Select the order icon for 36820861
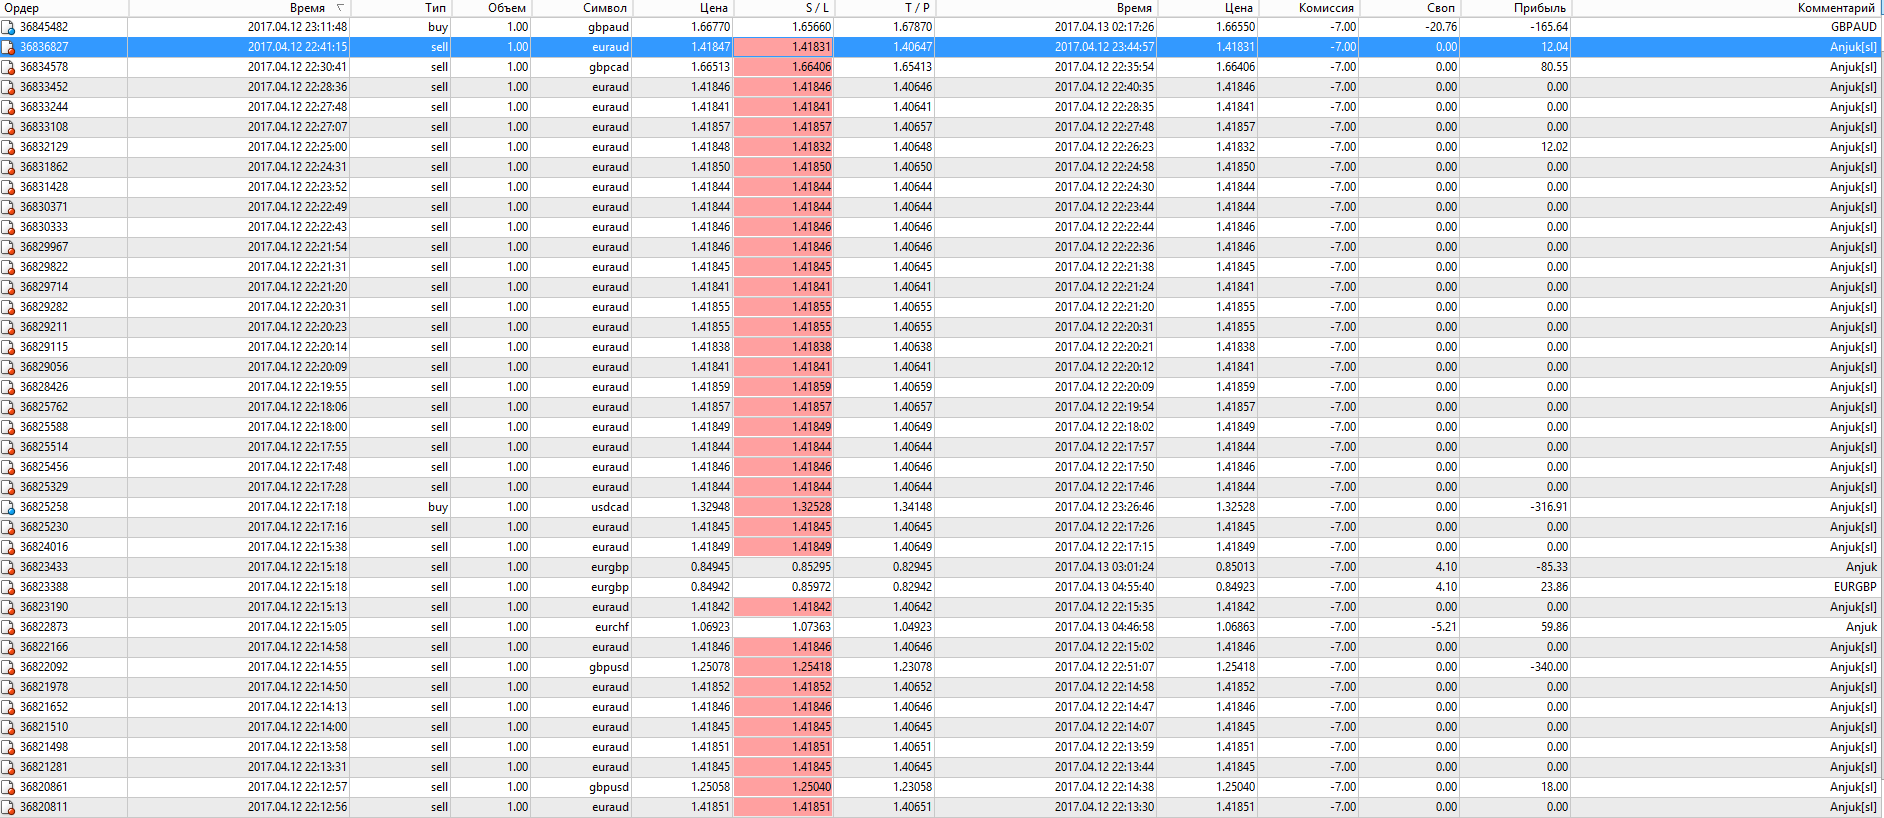 point(8,787)
